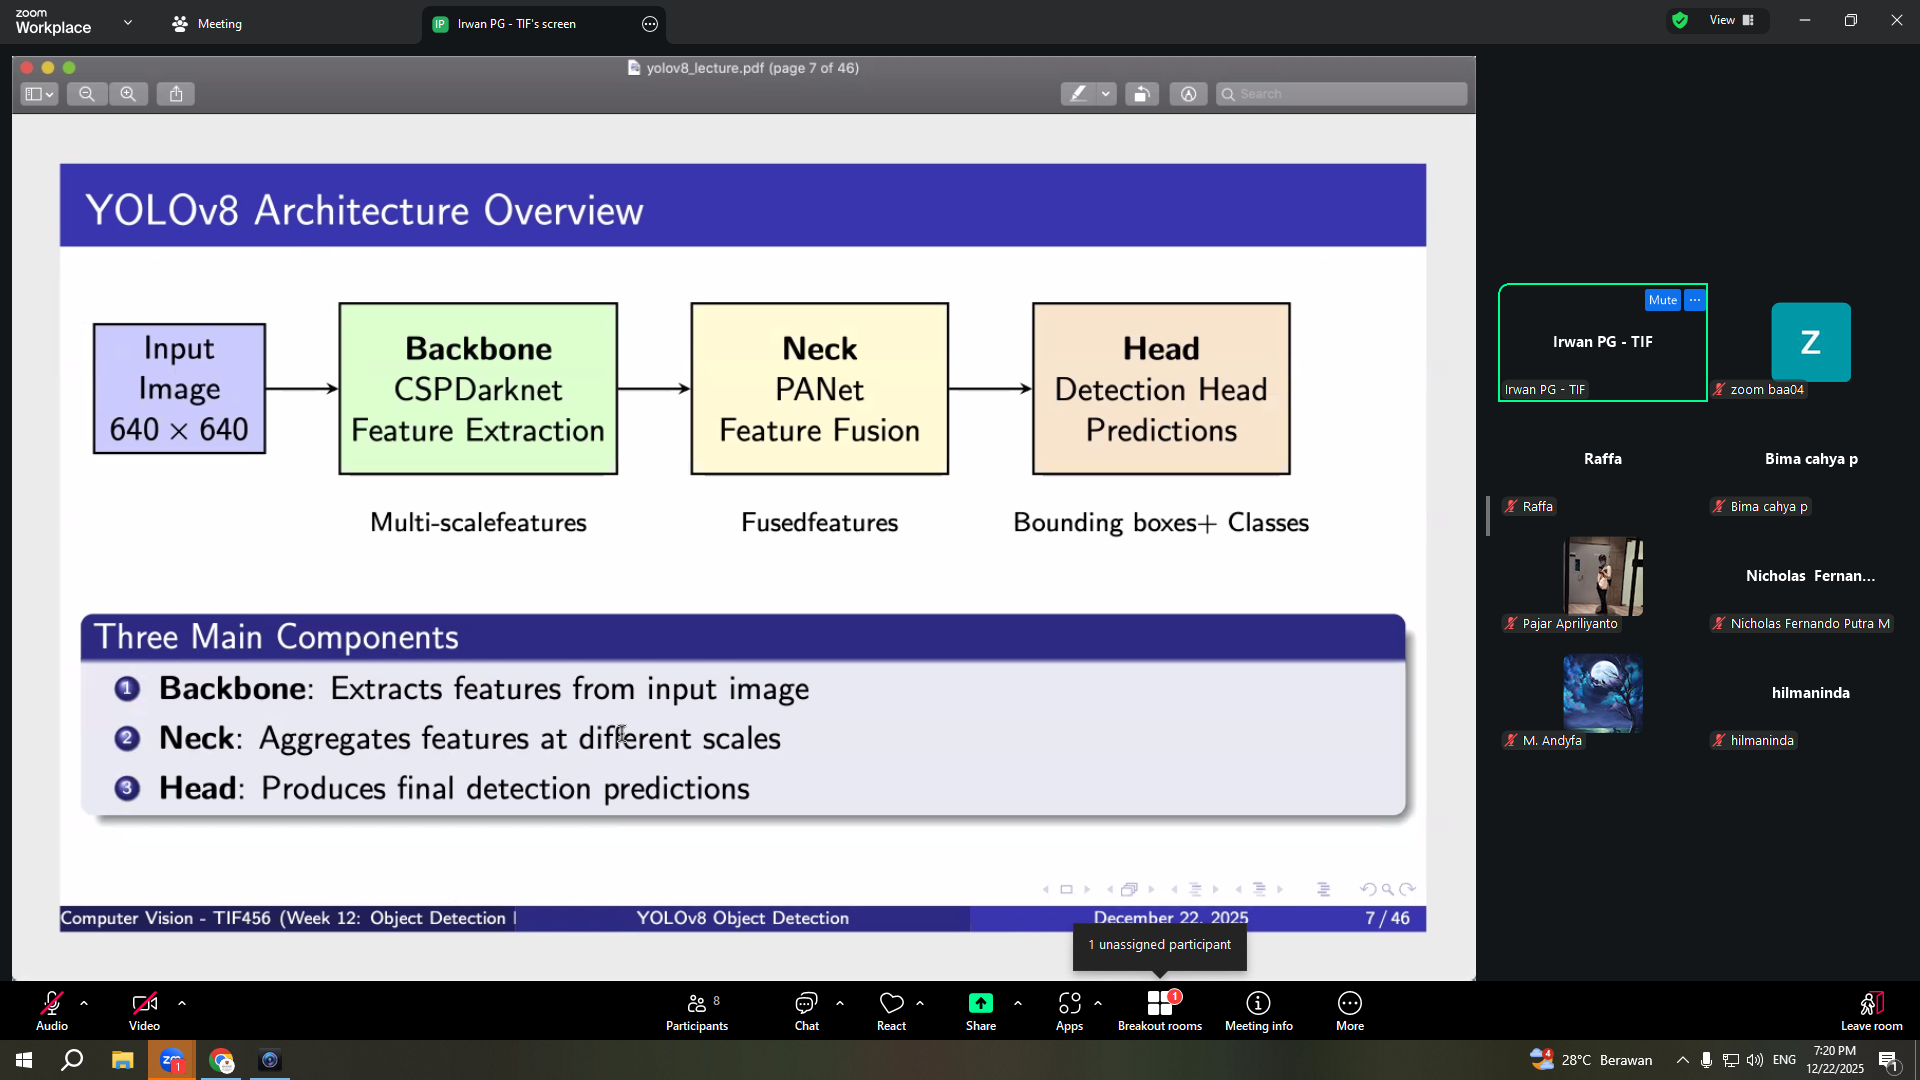Click the 1 unassigned participant tooltip
The width and height of the screenshot is (1920, 1080).
(x=1160, y=945)
